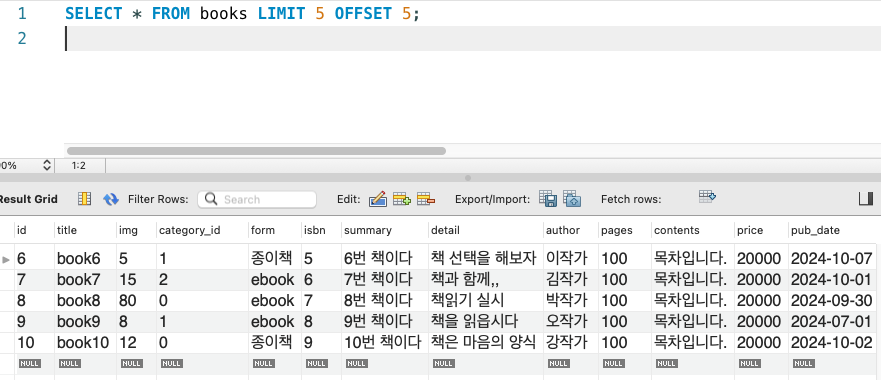The image size is (881, 380).
Task: Click the NULL cell under the pub_date column
Action: [x=803, y=364]
